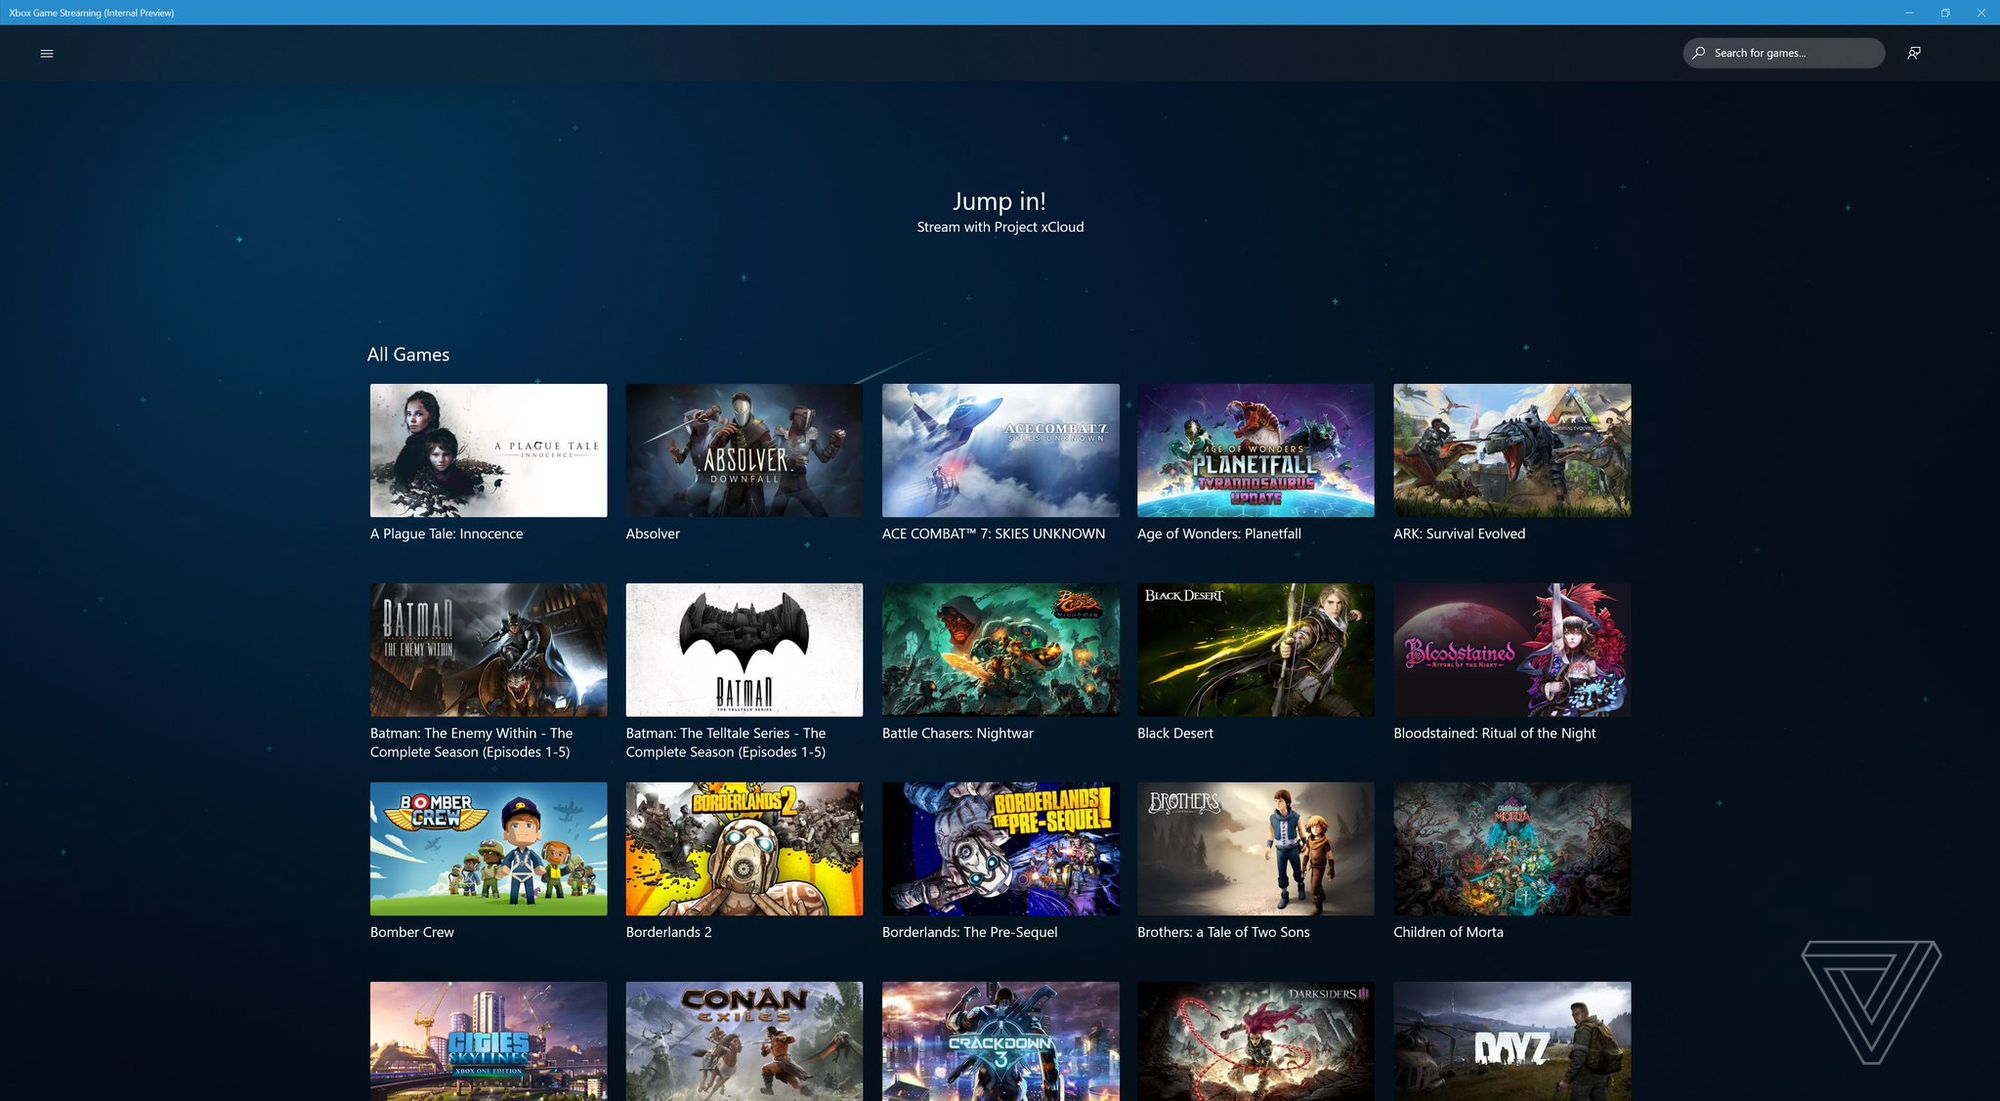2000x1101 pixels.
Task: Open Jump In Stream with Project xCloud
Action: [999, 210]
